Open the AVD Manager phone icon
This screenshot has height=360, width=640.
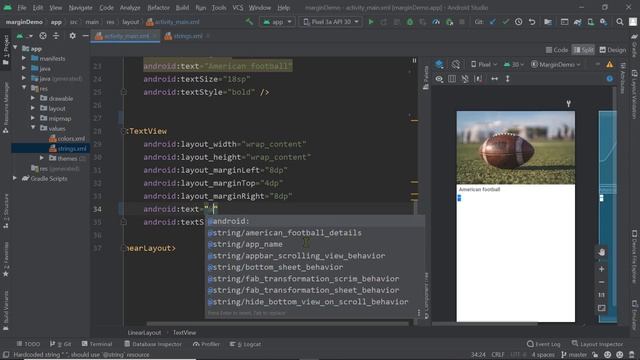[590, 22]
